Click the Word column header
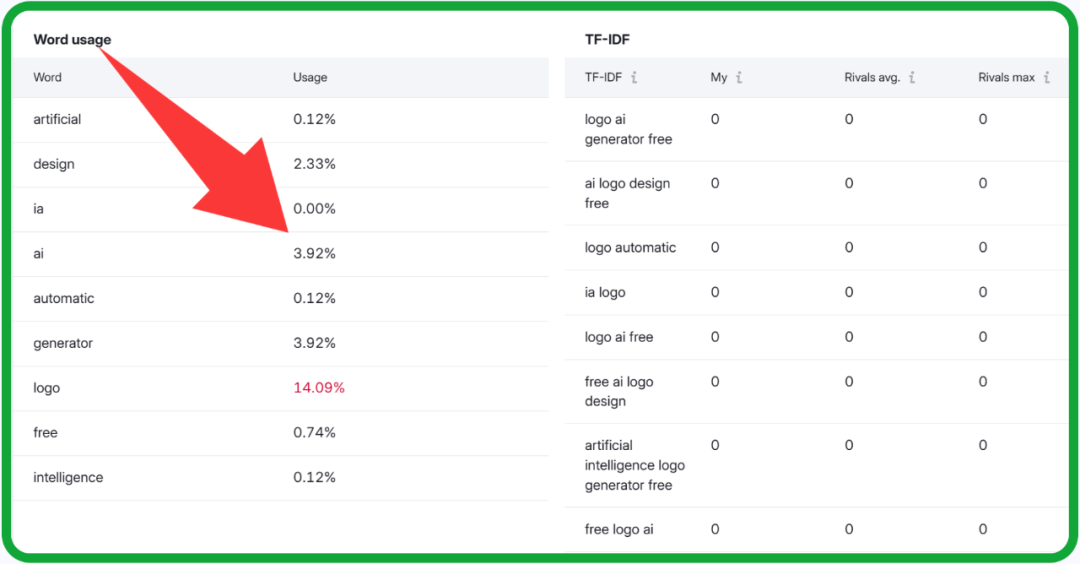 [47, 78]
